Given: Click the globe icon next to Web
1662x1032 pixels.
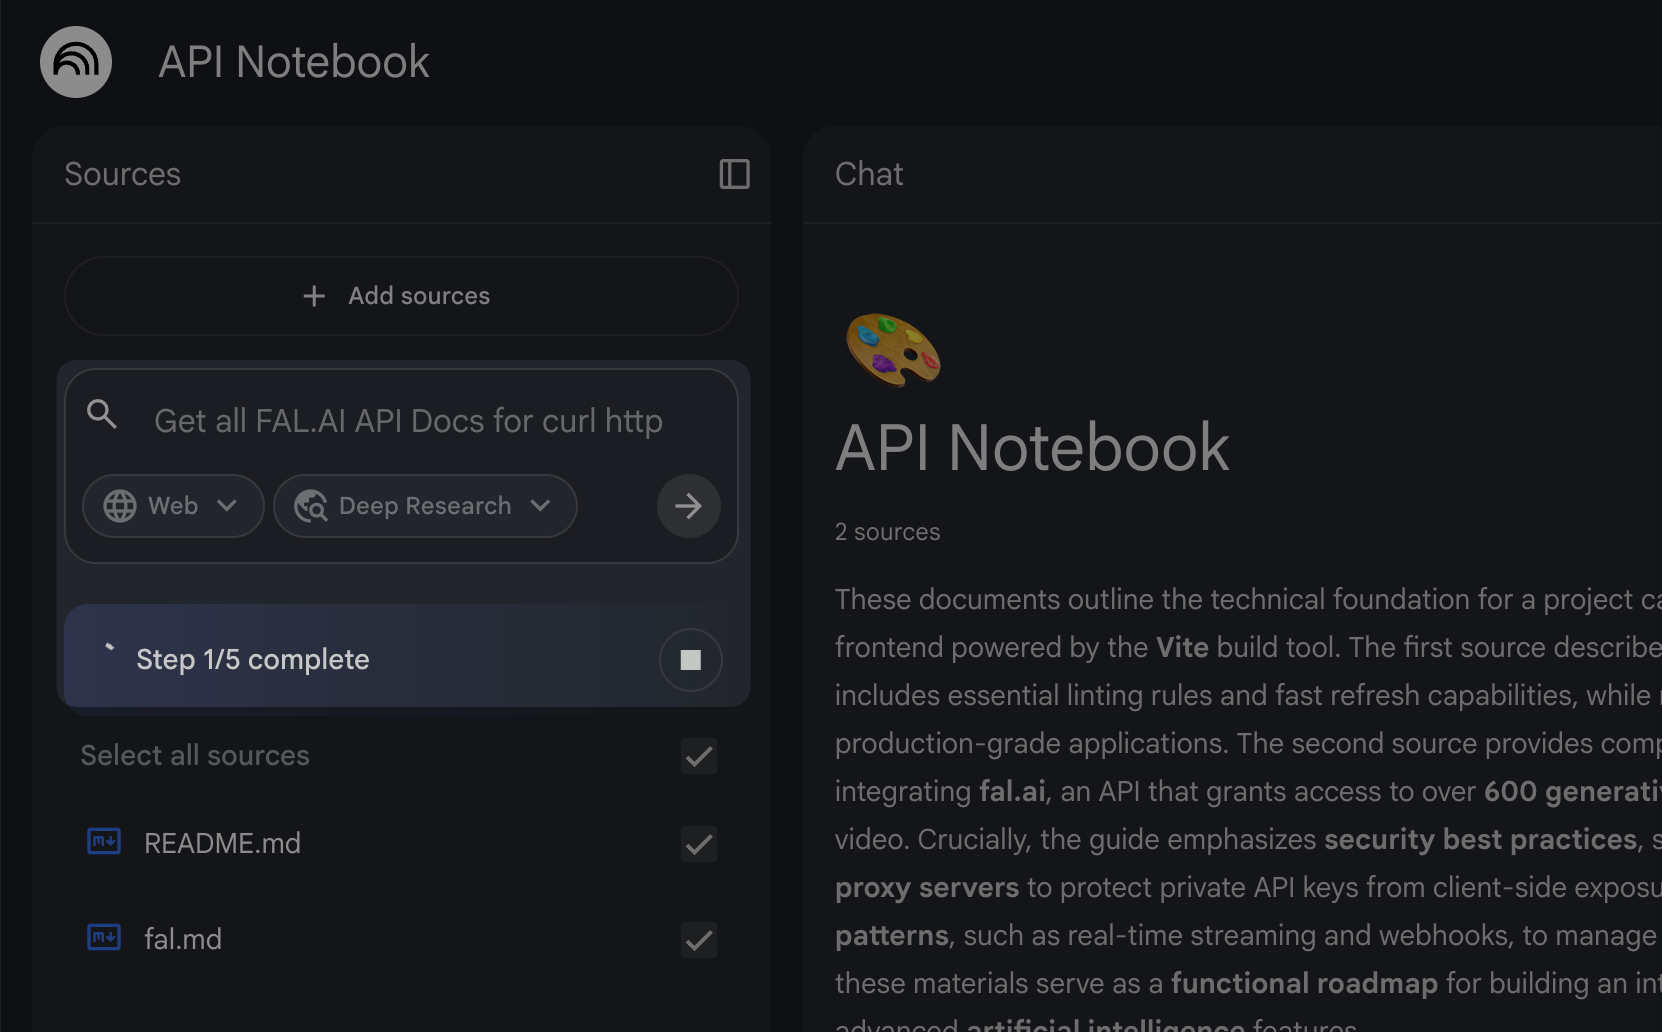Looking at the screenshot, I should click(x=119, y=506).
